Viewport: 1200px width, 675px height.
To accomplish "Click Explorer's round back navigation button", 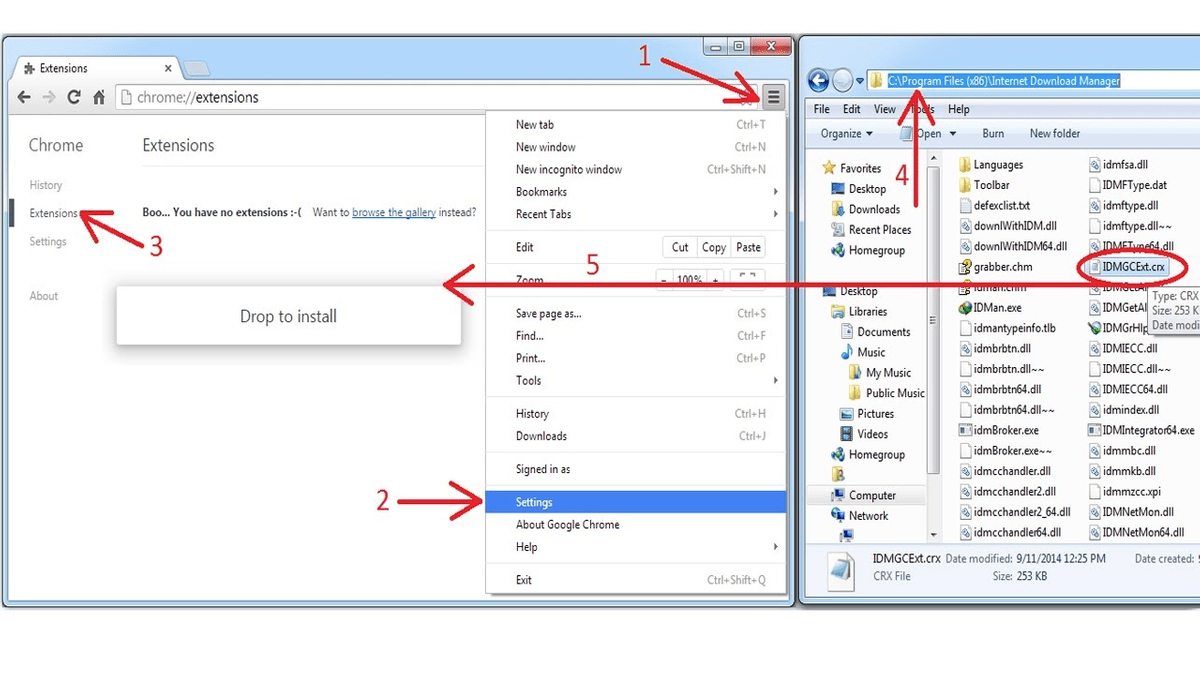I will (x=818, y=81).
